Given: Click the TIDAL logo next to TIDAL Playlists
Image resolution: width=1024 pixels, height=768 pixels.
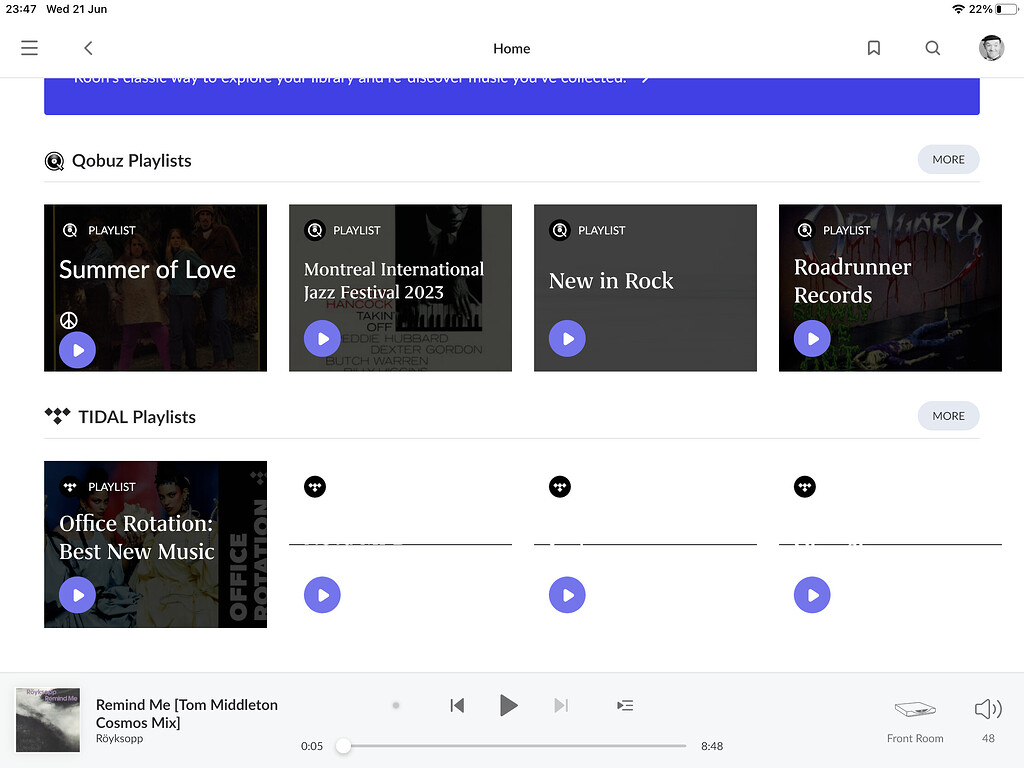Looking at the screenshot, I should [57, 416].
